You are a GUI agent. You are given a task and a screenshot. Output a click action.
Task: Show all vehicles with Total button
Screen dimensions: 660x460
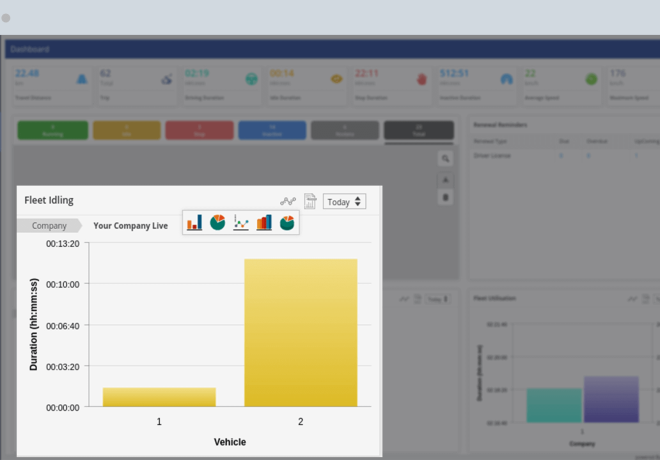[x=418, y=130]
